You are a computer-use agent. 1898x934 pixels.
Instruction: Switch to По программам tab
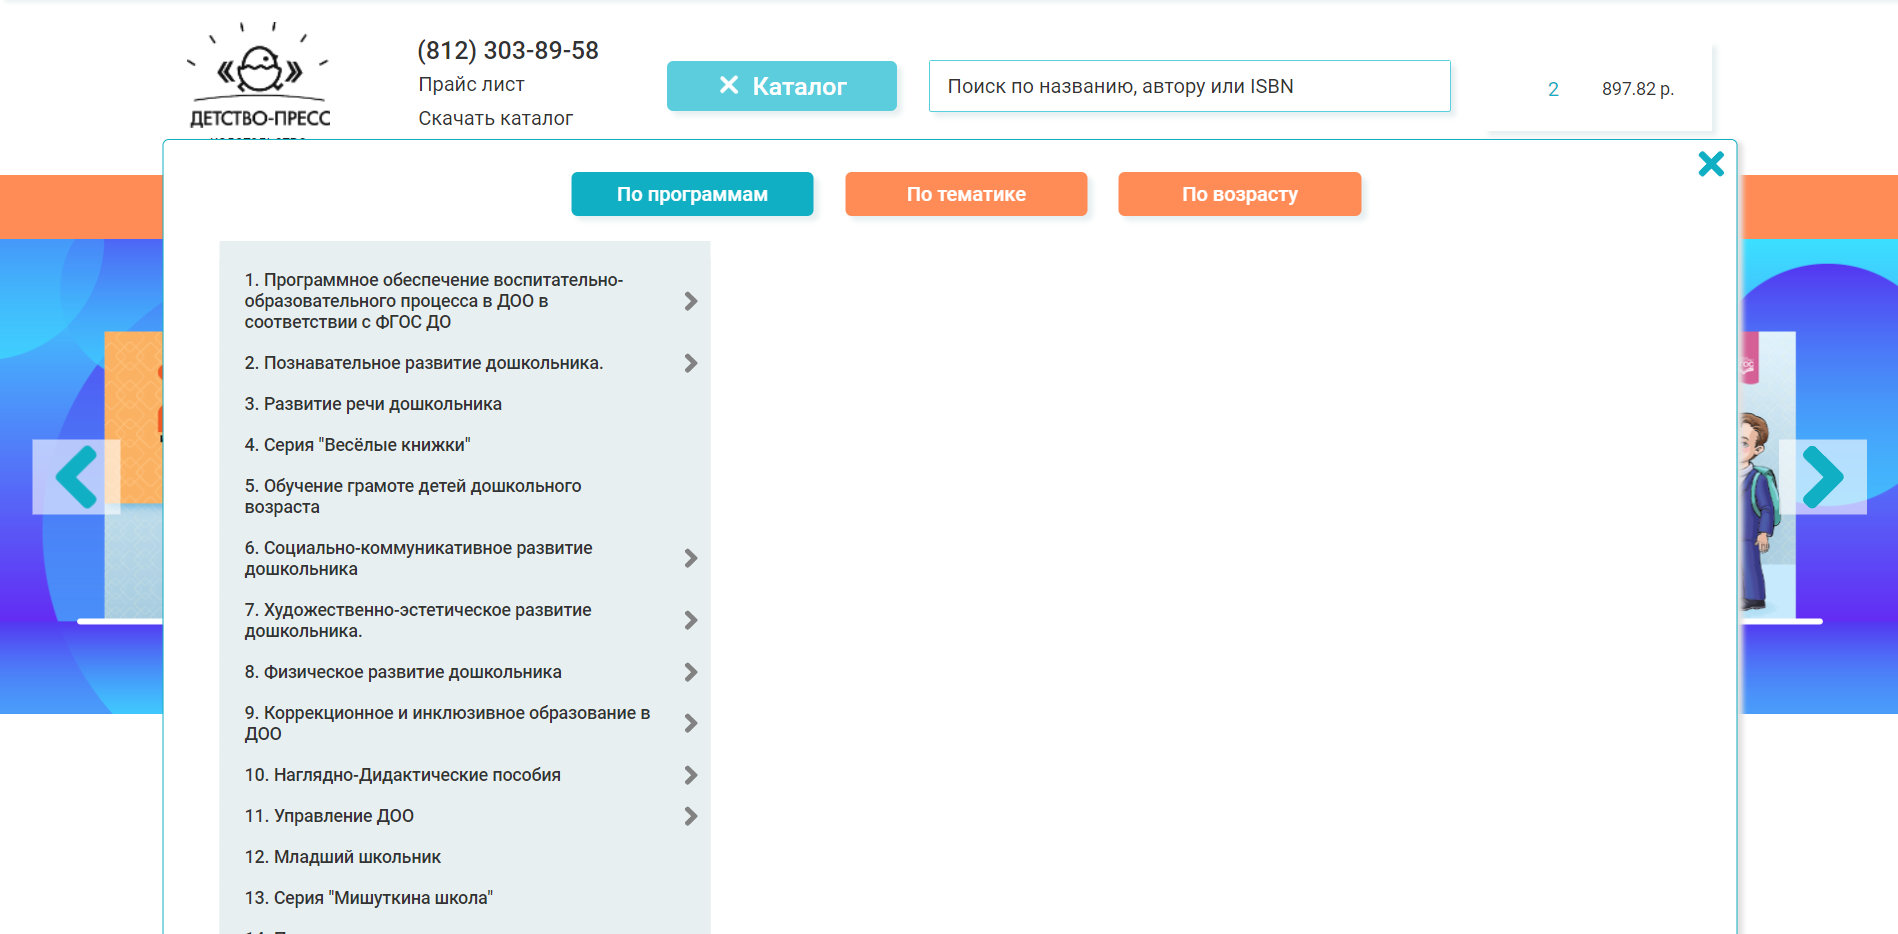point(692,194)
